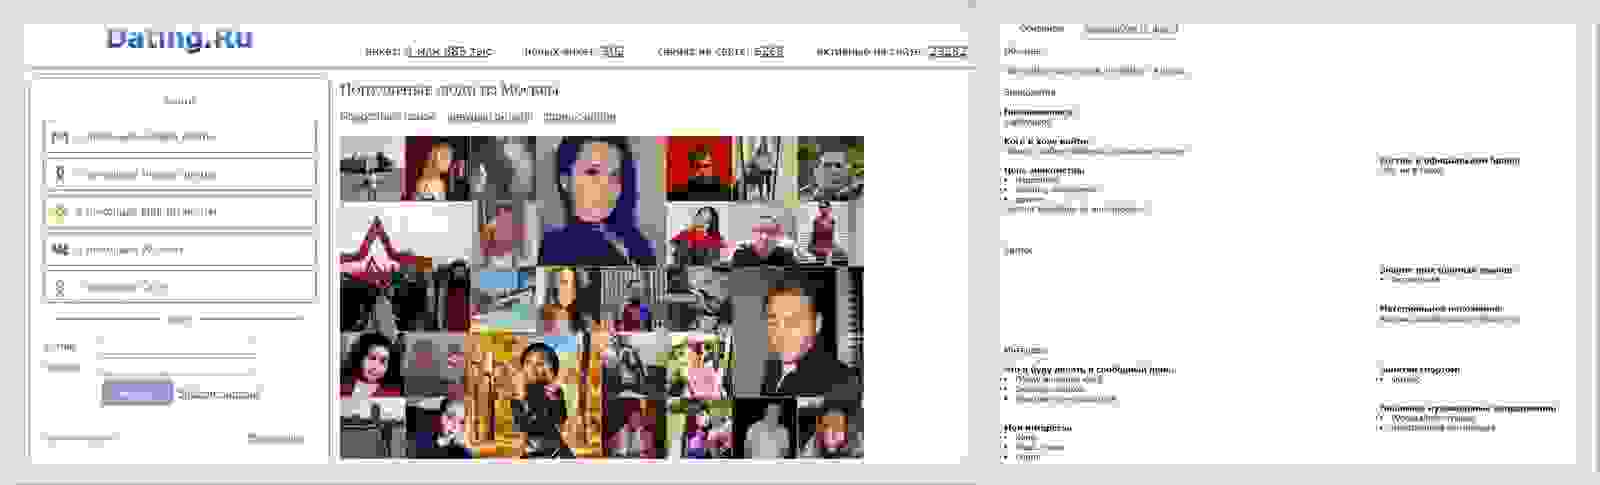Click the yellow icon in the third login option
This screenshot has width=1600, height=485.
[x=60, y=212]
